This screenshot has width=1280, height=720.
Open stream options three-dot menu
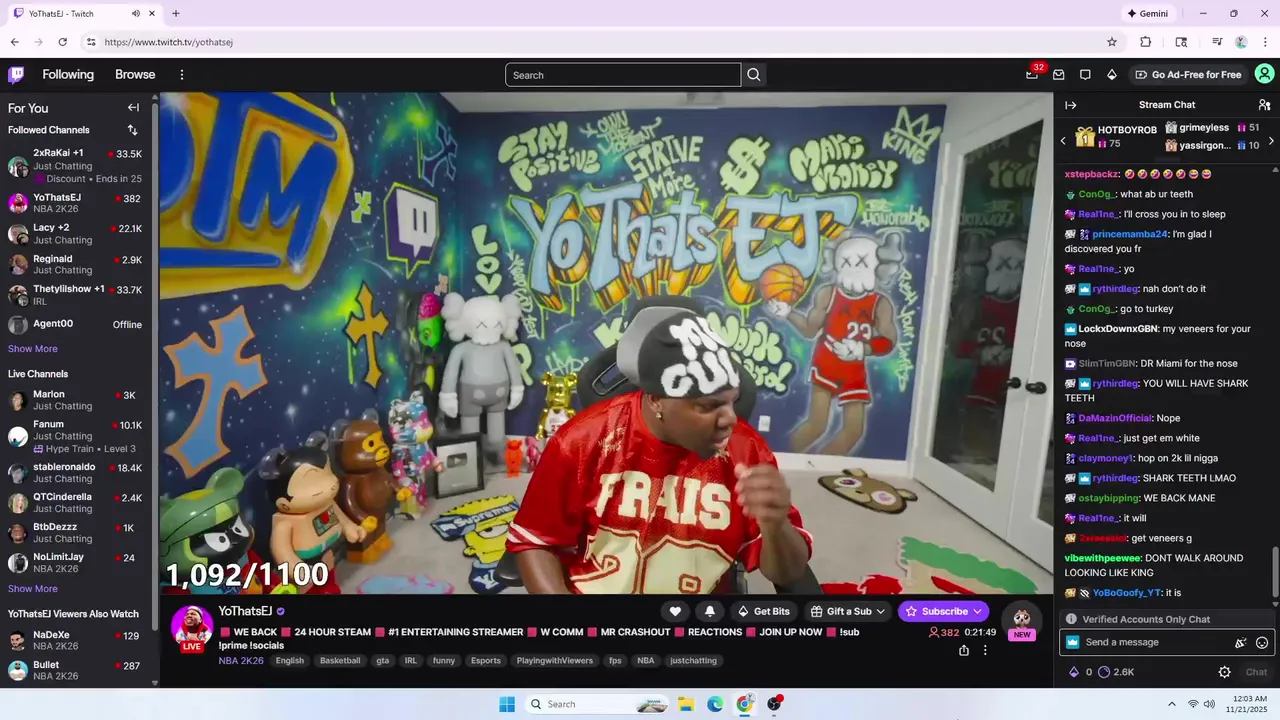[x=985, y=650]
